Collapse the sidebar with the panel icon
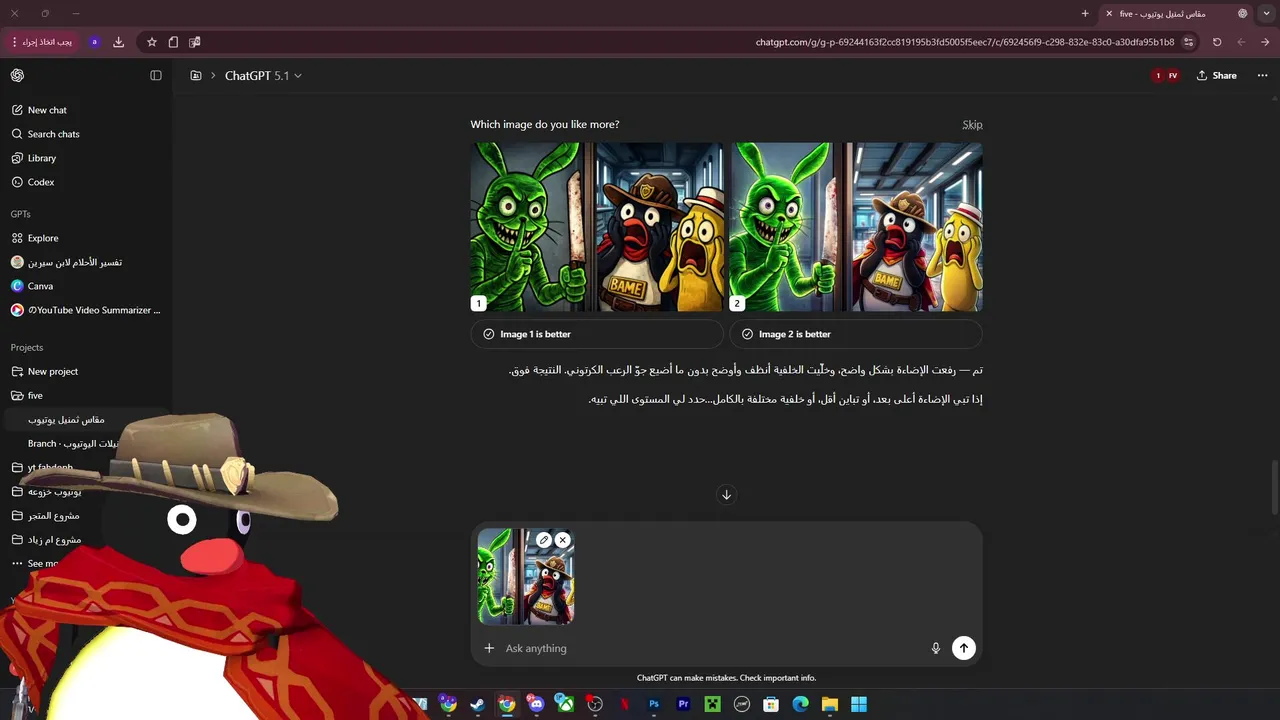 156,75
